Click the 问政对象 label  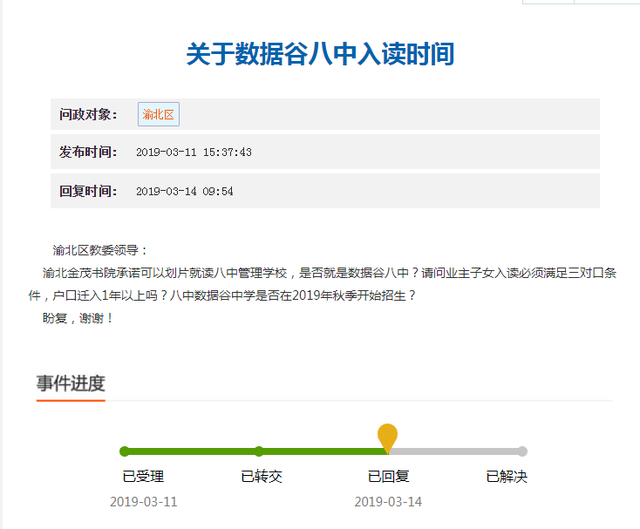pyautogui.click(x=88, y=114)
